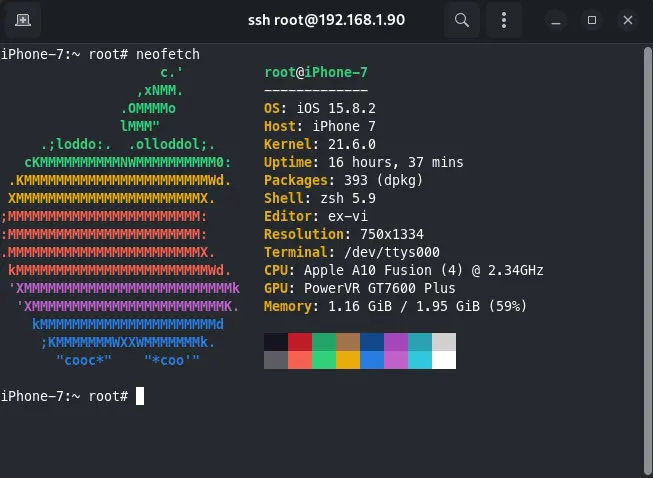Screen dimensions: 653x478
Task: Open the three-dot main menu
Action: [504, 20]
